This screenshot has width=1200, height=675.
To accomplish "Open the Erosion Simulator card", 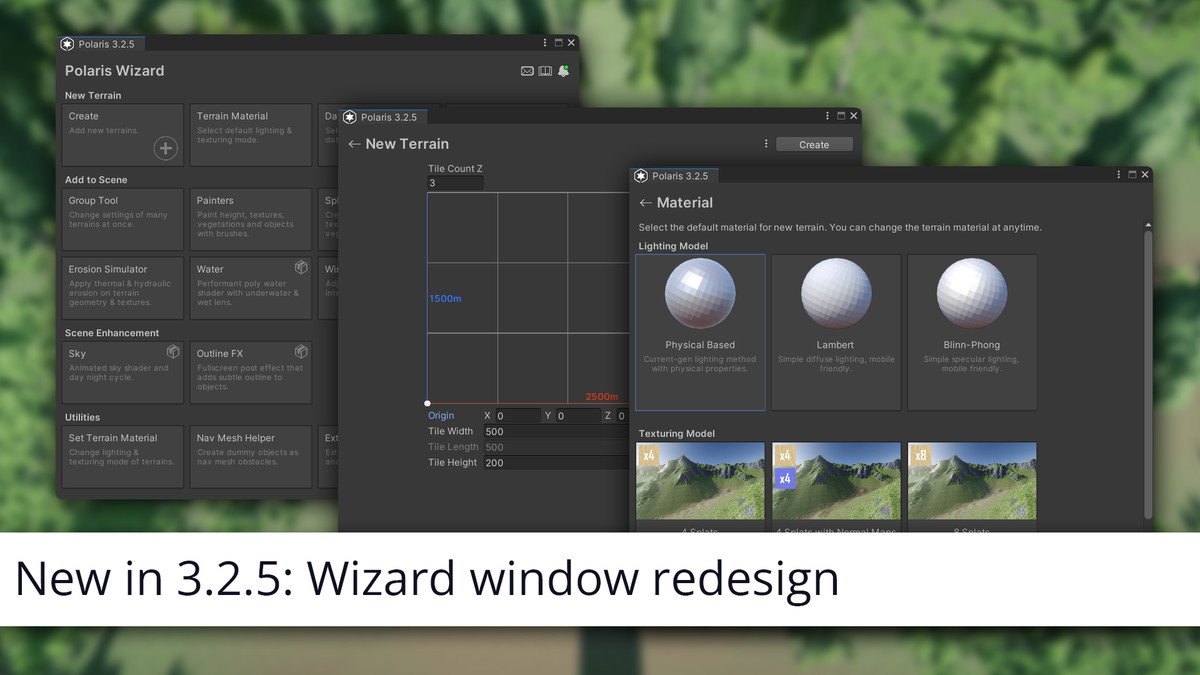I will point(124,290).
